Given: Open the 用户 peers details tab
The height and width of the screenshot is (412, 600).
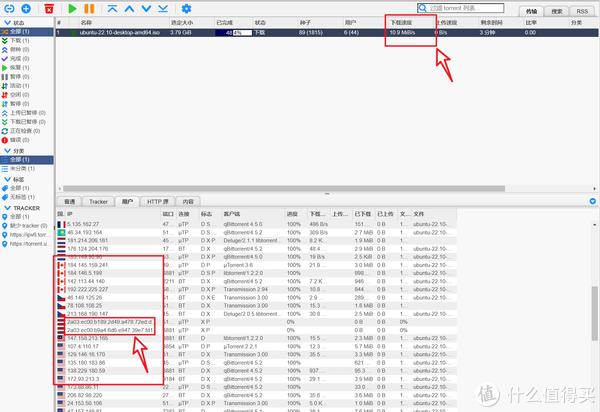Looking at the screenshot, I should point(127,202).
